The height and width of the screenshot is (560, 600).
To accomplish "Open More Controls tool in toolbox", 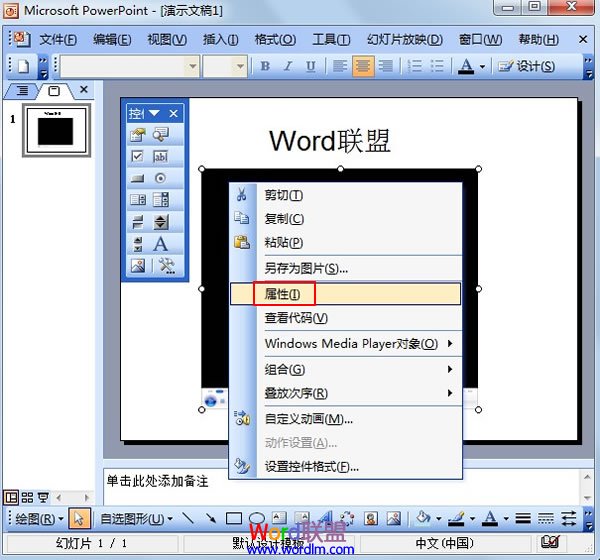I will [167, 266].
